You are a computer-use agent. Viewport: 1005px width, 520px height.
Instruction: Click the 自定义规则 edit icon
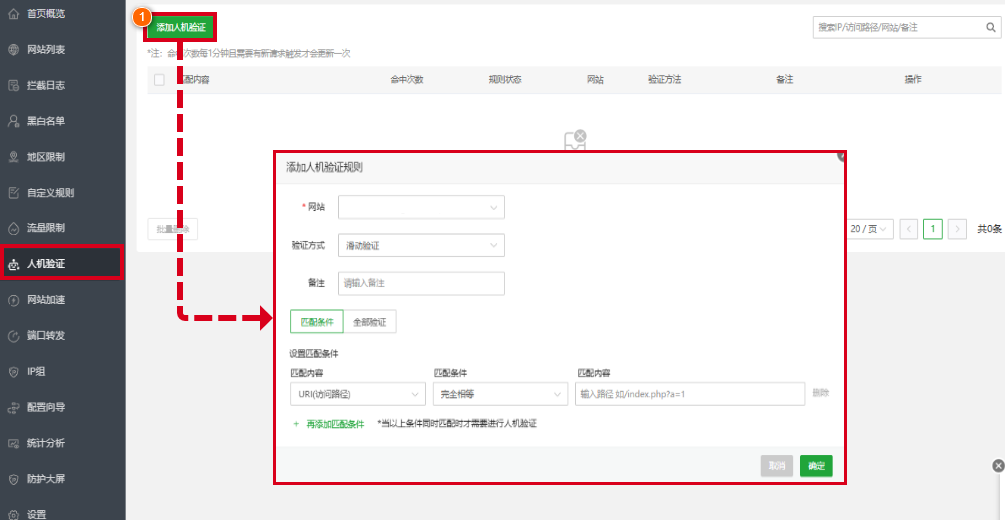14,192
